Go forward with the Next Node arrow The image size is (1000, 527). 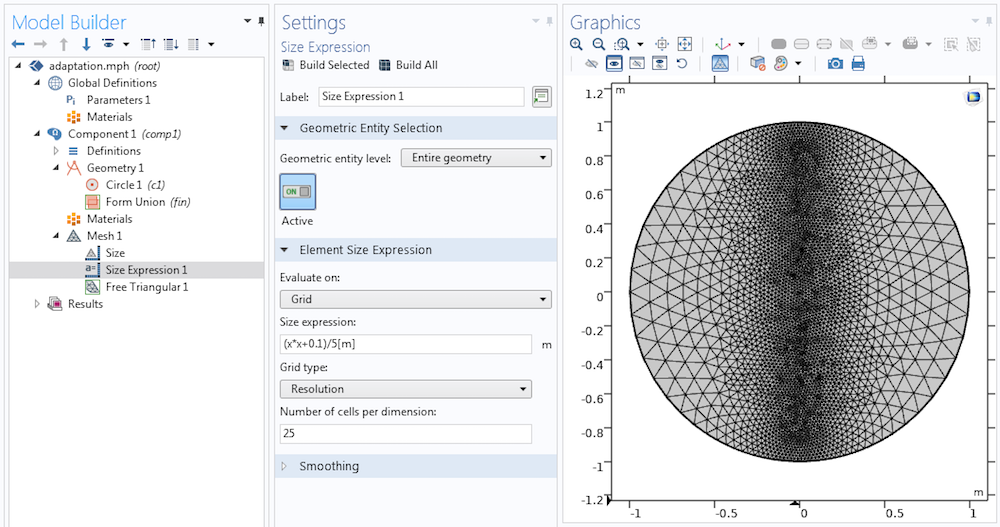(40, 44)
